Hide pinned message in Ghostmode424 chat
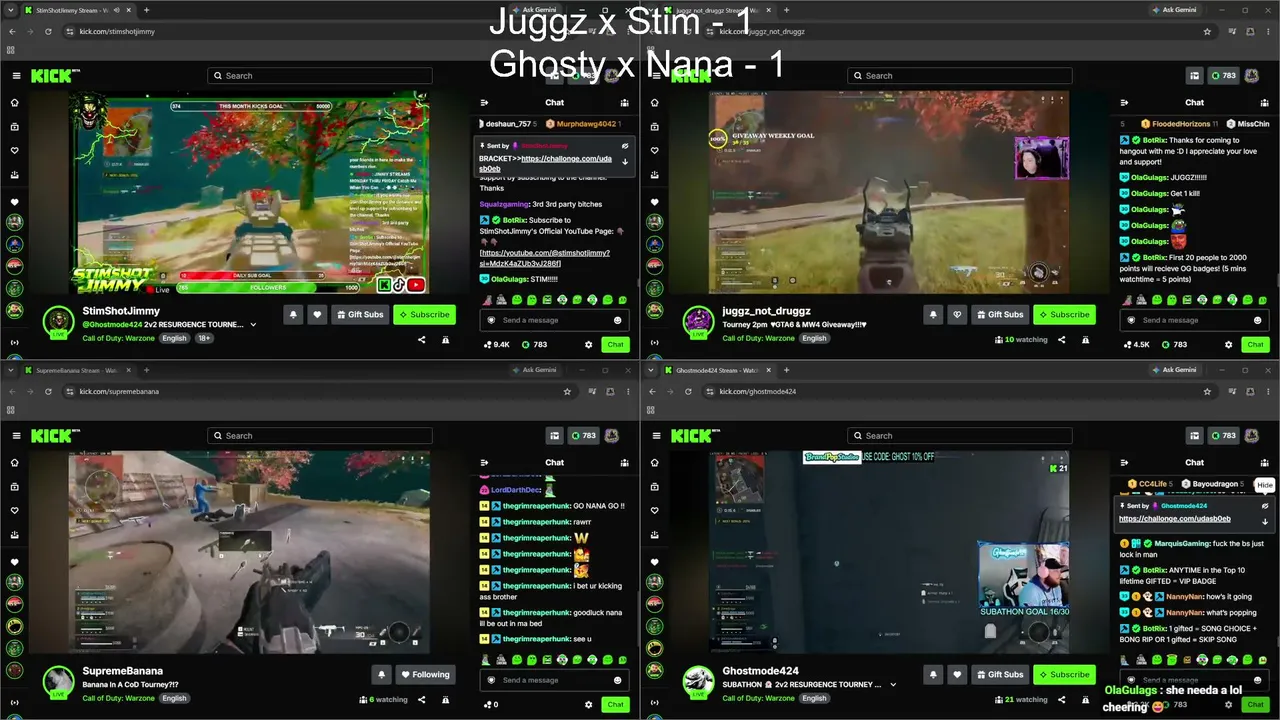 (1265, 506)
